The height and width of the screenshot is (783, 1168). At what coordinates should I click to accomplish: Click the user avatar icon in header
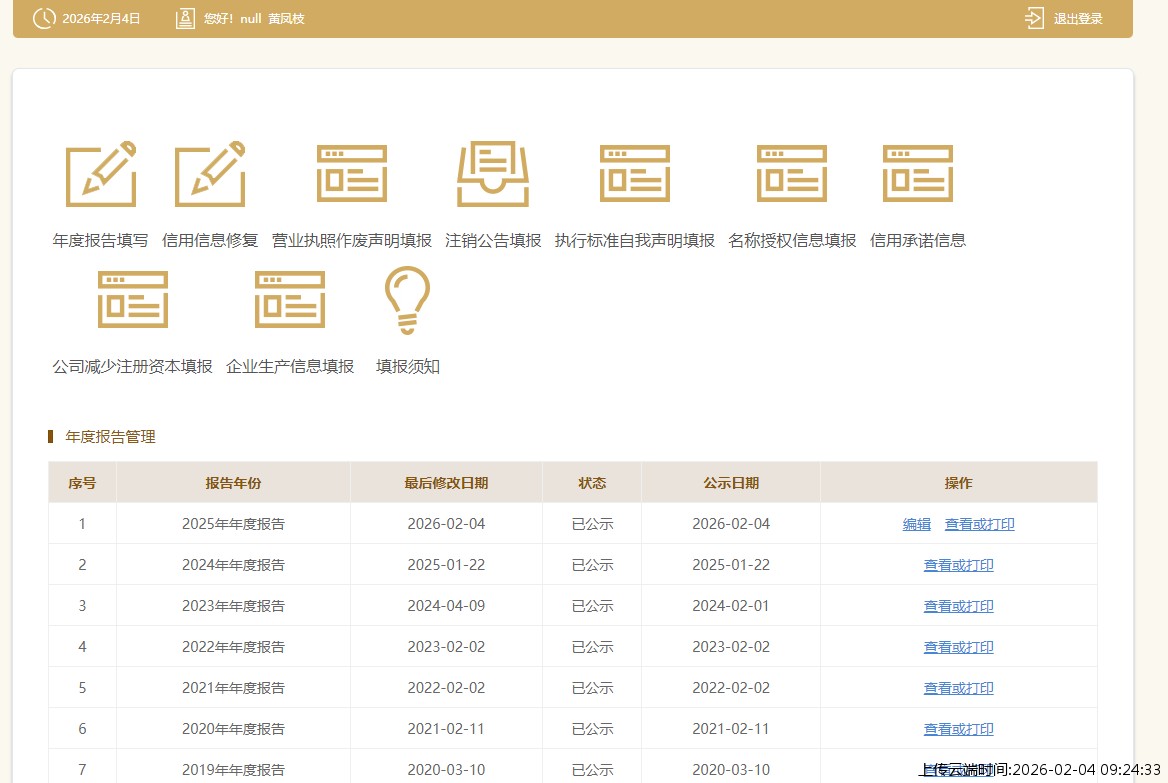click(x=185, y=18)
